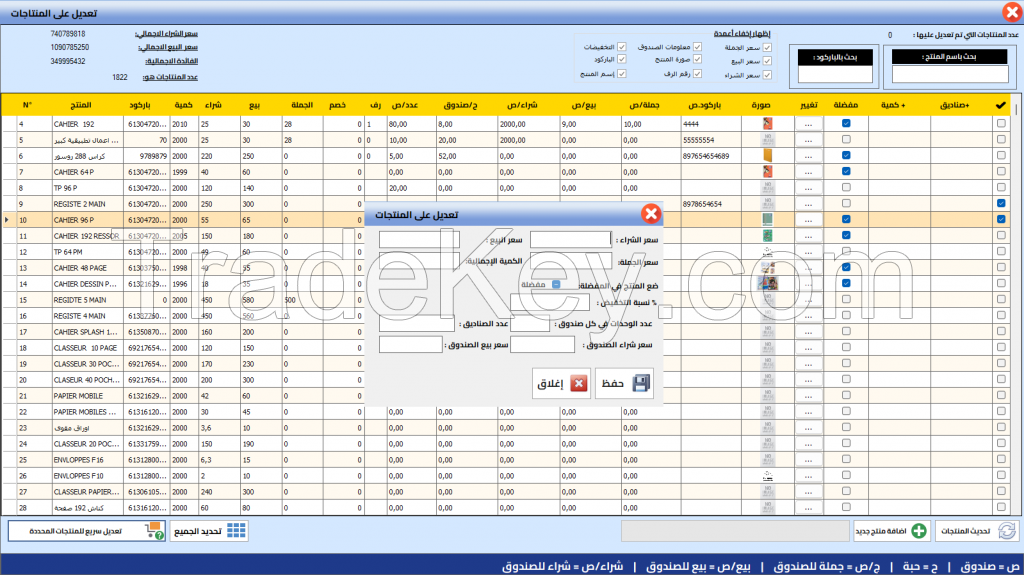
Task: Click the تحديد الجميع button
Action: point(209,531)
